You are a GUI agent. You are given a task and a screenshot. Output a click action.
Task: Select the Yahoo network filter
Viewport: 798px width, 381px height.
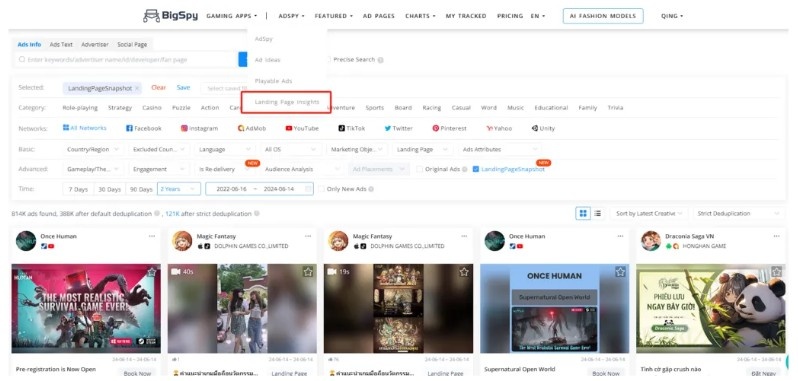(499, 128)
